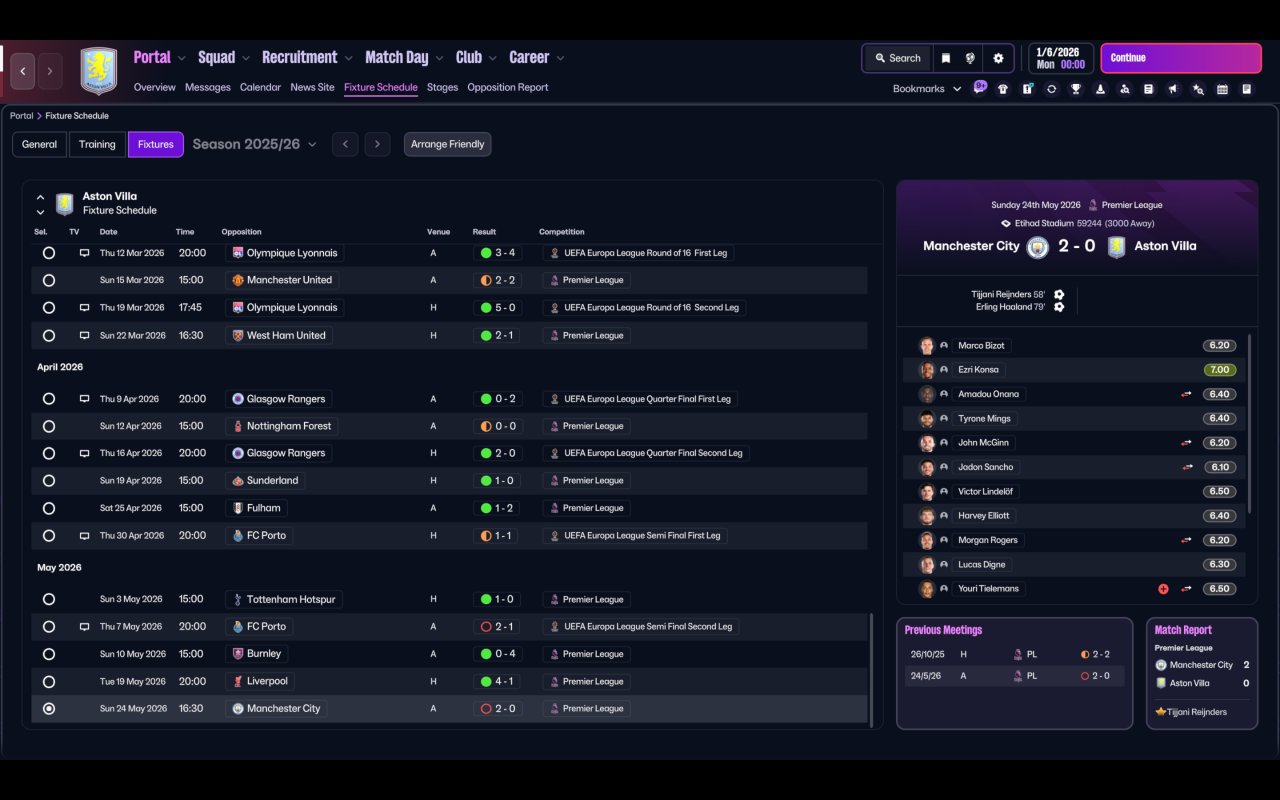Image resolution: width=1280 pixels, height=800 pixels.
Task: Click the Manchester City badge in match panel
Action: 1037,247
